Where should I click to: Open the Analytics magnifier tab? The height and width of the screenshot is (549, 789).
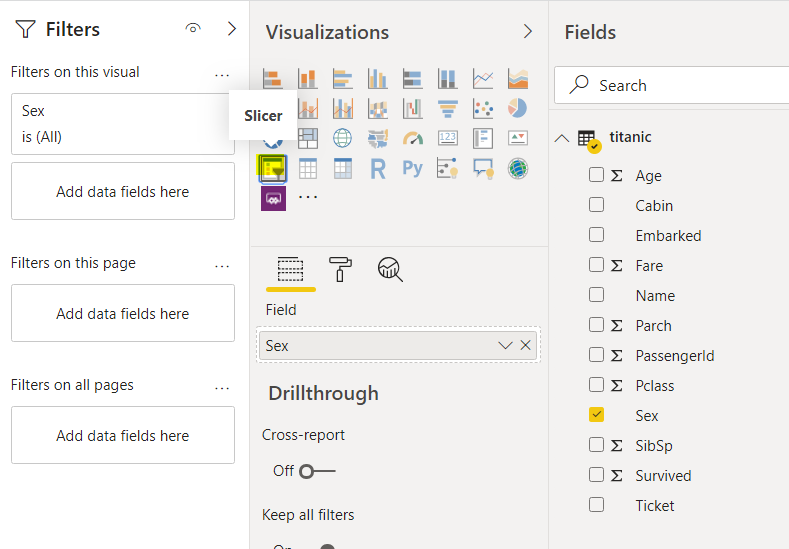click(x=390, y=268)
